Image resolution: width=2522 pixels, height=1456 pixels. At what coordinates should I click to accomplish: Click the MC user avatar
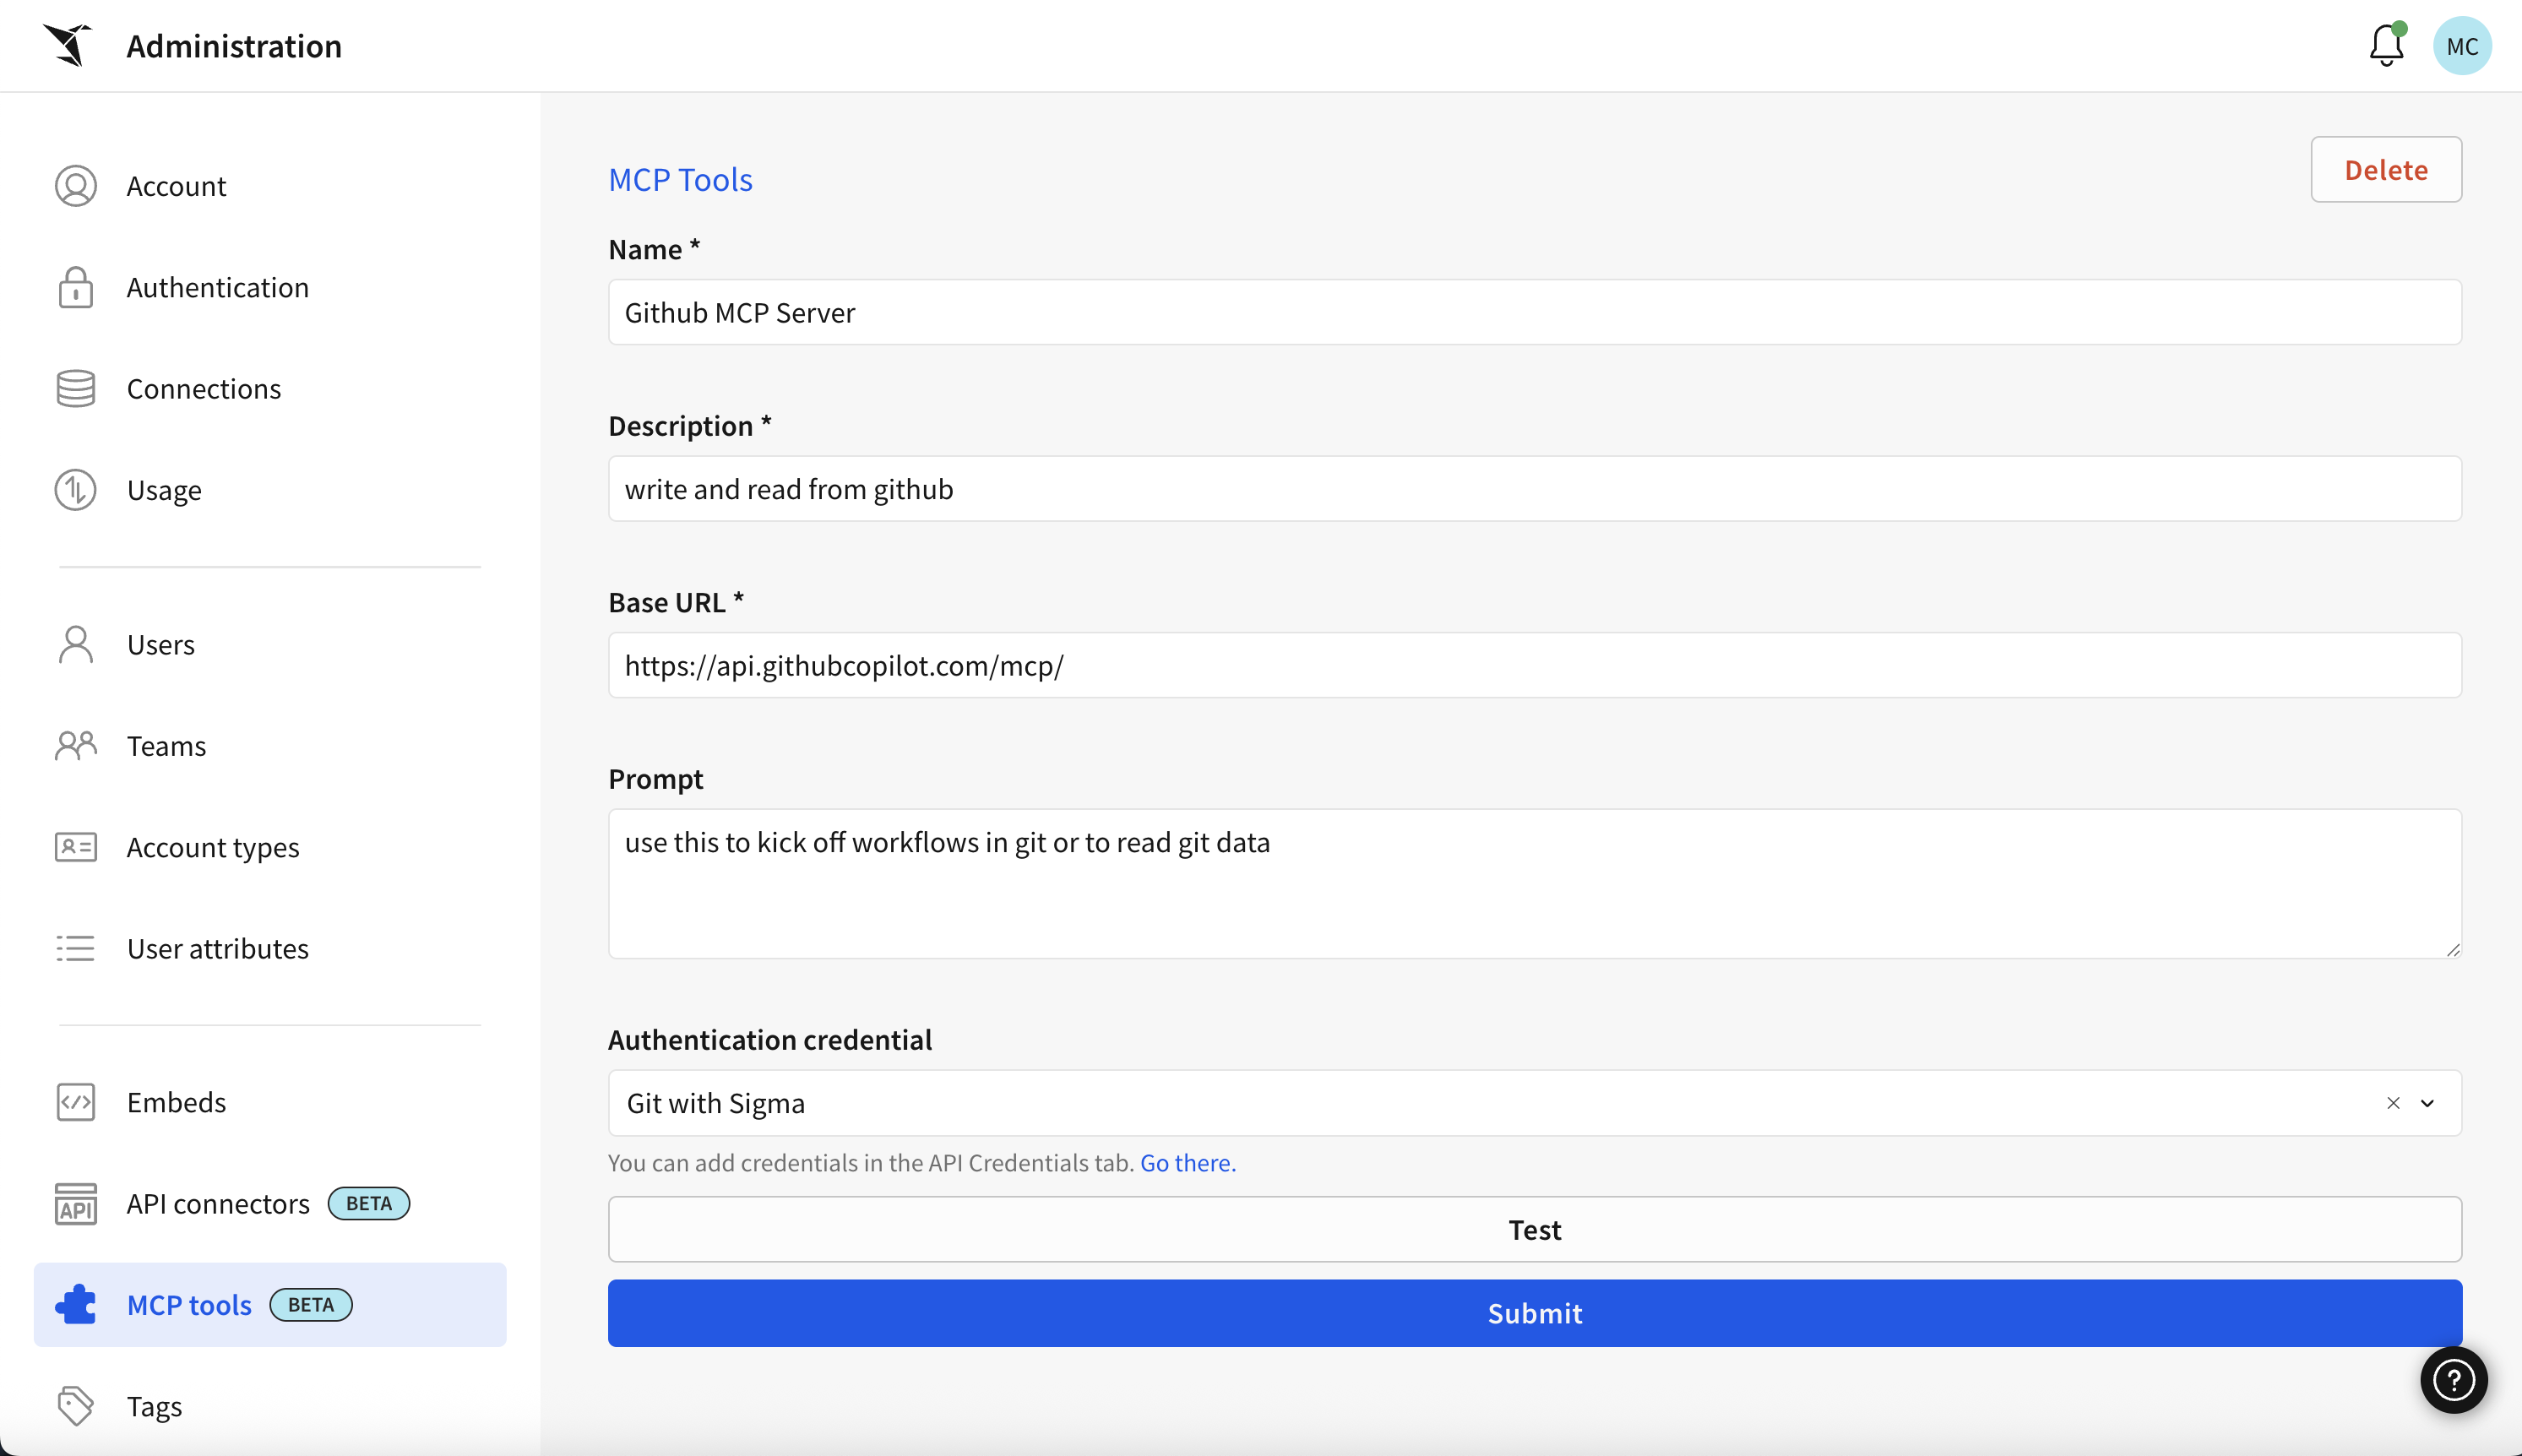pos(2461,46)
